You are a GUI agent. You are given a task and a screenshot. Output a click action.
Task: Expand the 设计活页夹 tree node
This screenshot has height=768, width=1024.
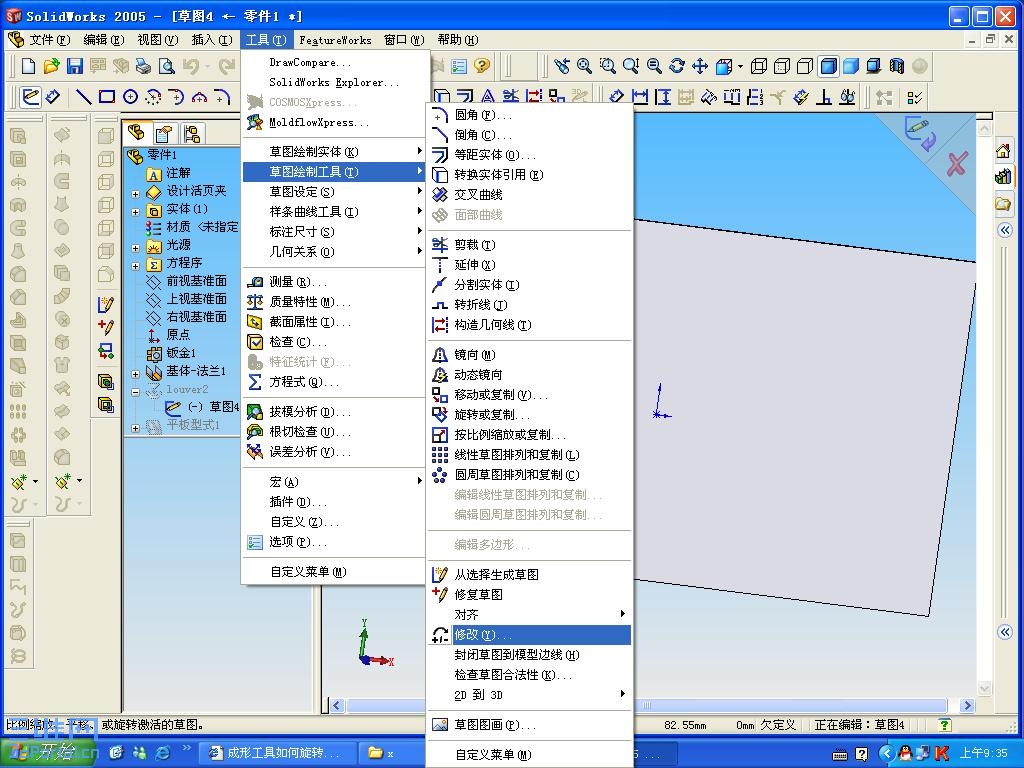[135, 193]
